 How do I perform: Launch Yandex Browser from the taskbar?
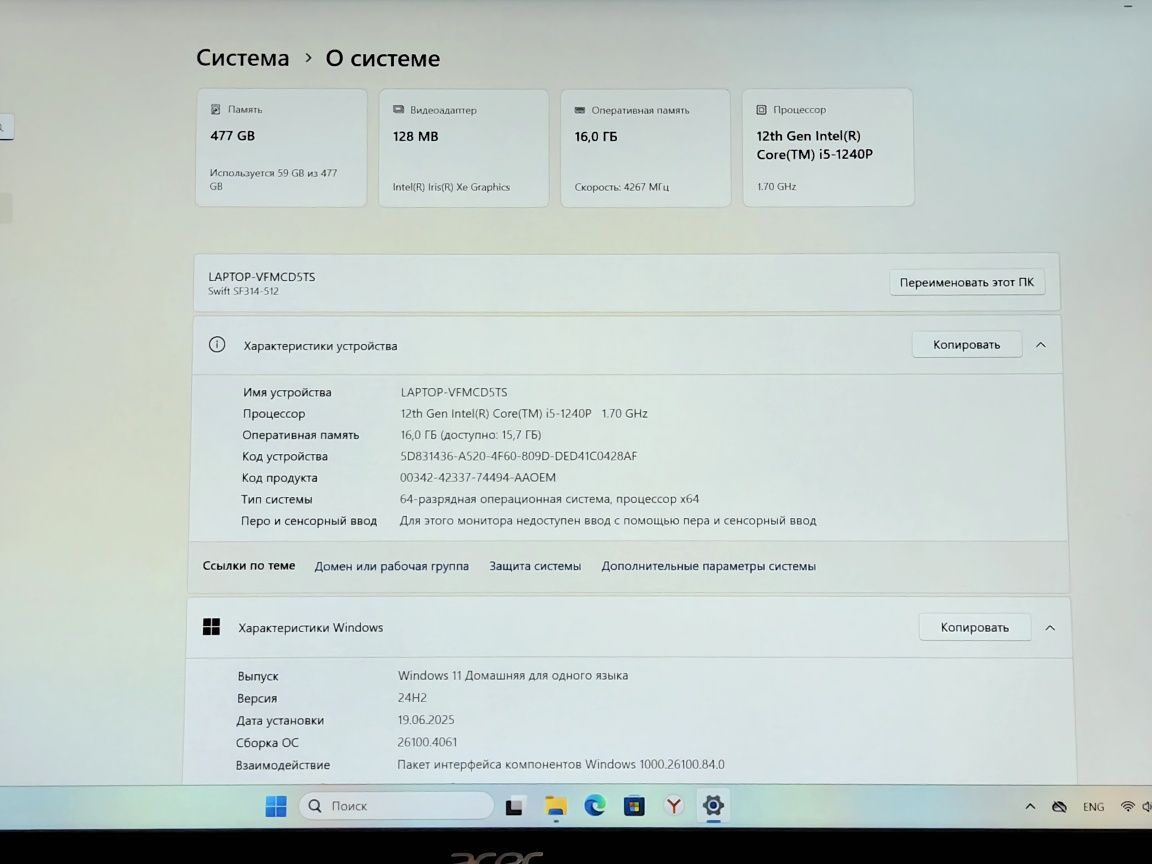point(674,807)
